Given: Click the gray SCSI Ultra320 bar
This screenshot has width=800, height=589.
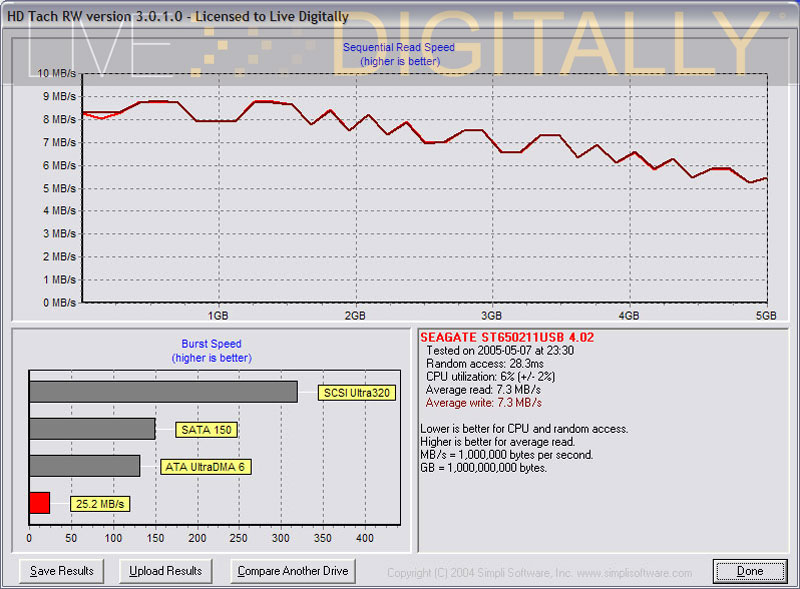Looking at the screenshot, I should pyautogui.click(x=163, y=392).
